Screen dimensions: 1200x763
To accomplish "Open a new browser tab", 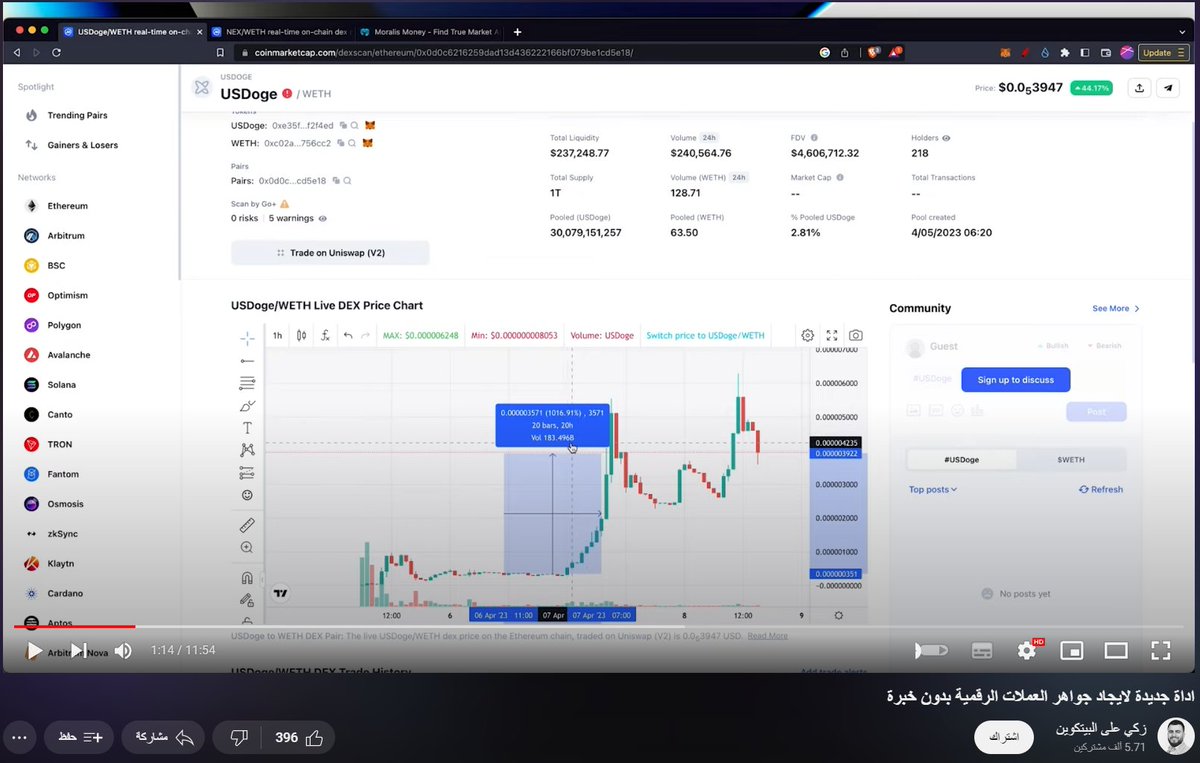I will [517, 31].
